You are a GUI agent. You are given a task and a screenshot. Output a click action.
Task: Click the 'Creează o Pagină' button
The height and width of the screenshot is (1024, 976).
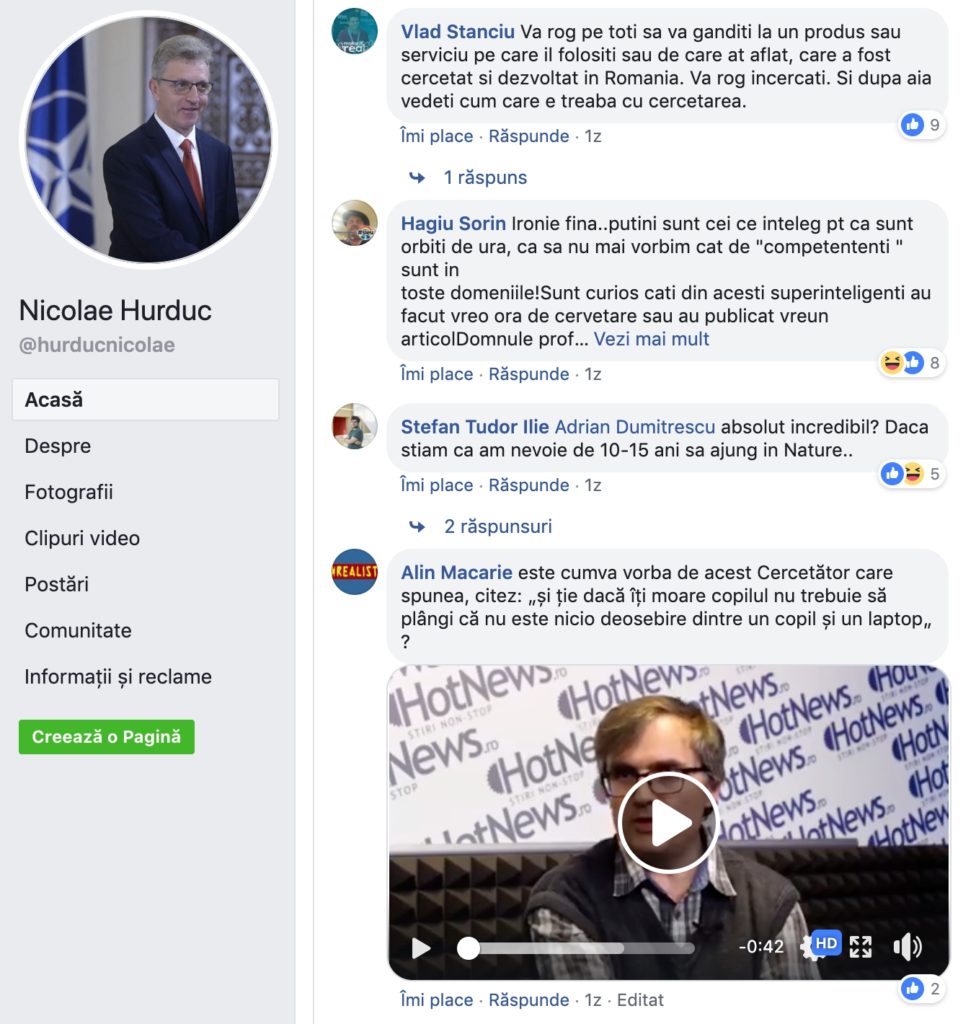[x=106, y=737]
